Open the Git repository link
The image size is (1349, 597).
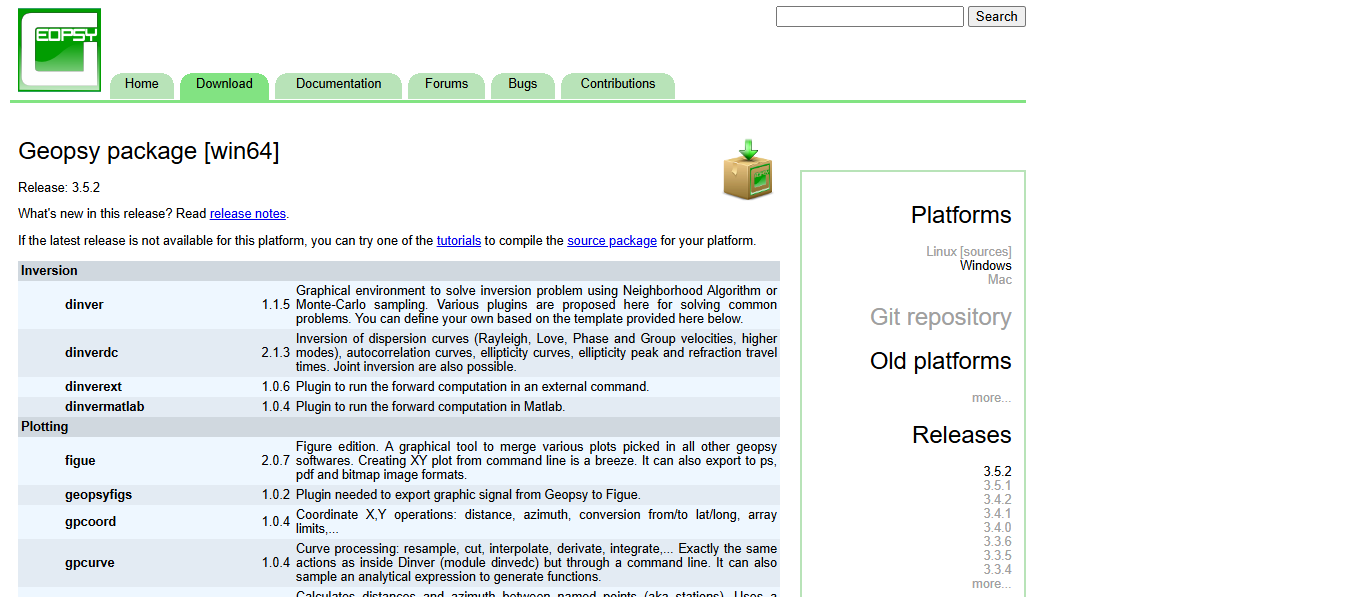pos(941,317)
